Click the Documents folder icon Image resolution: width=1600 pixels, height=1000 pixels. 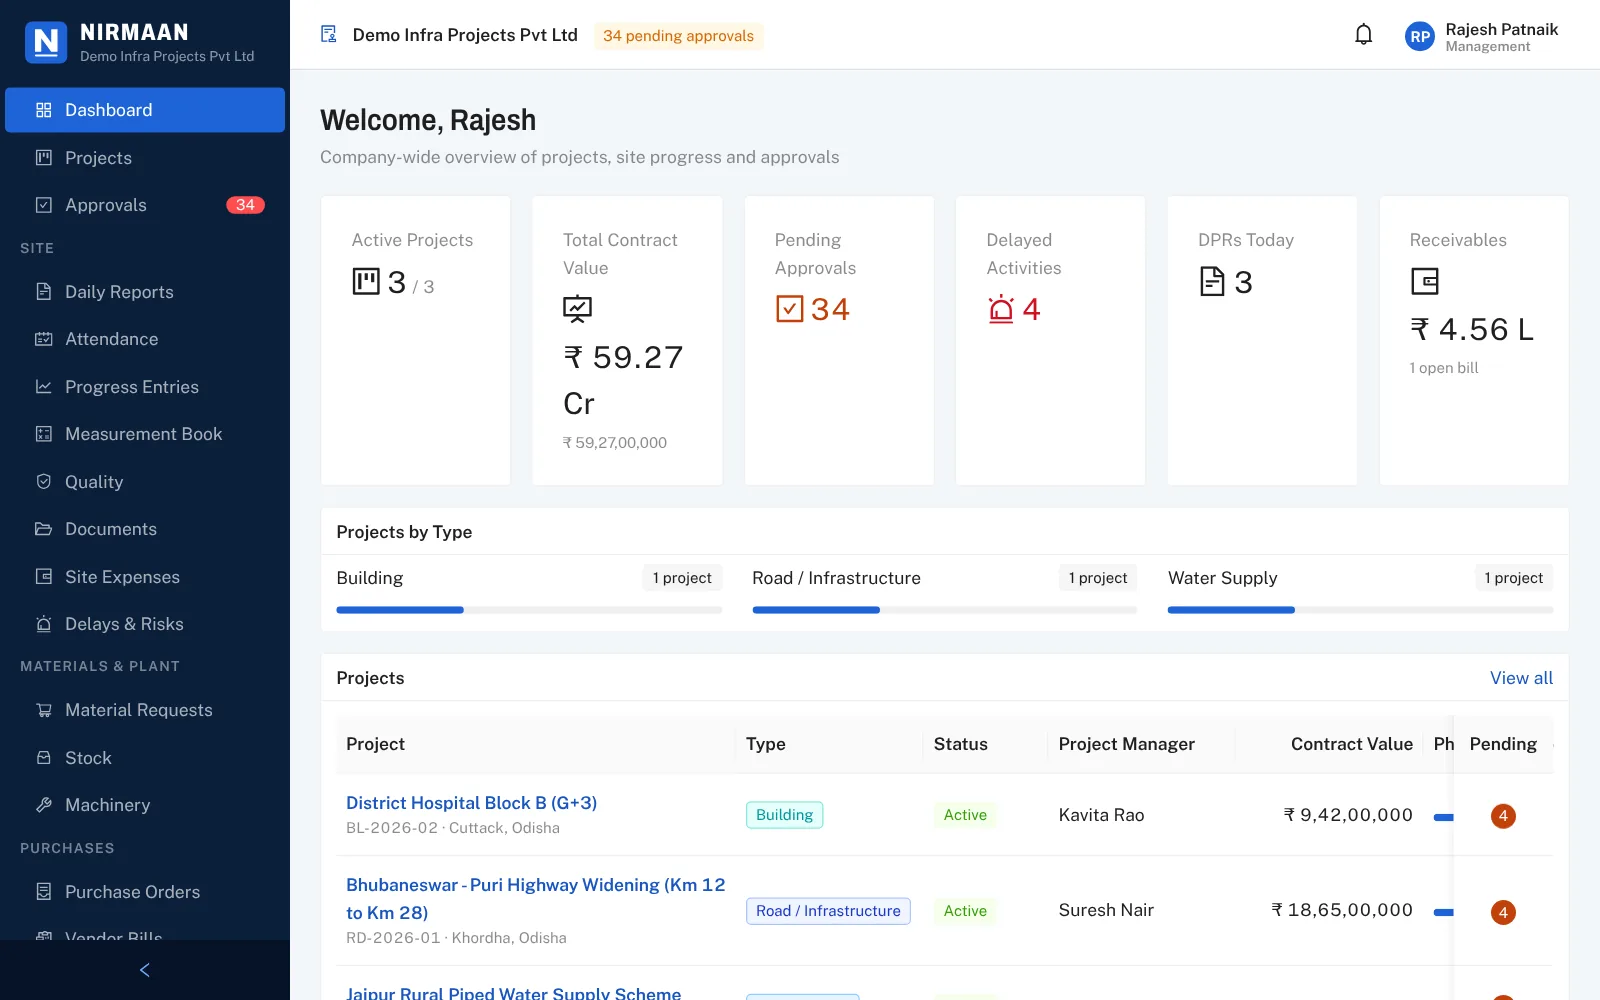click(44, 529)
